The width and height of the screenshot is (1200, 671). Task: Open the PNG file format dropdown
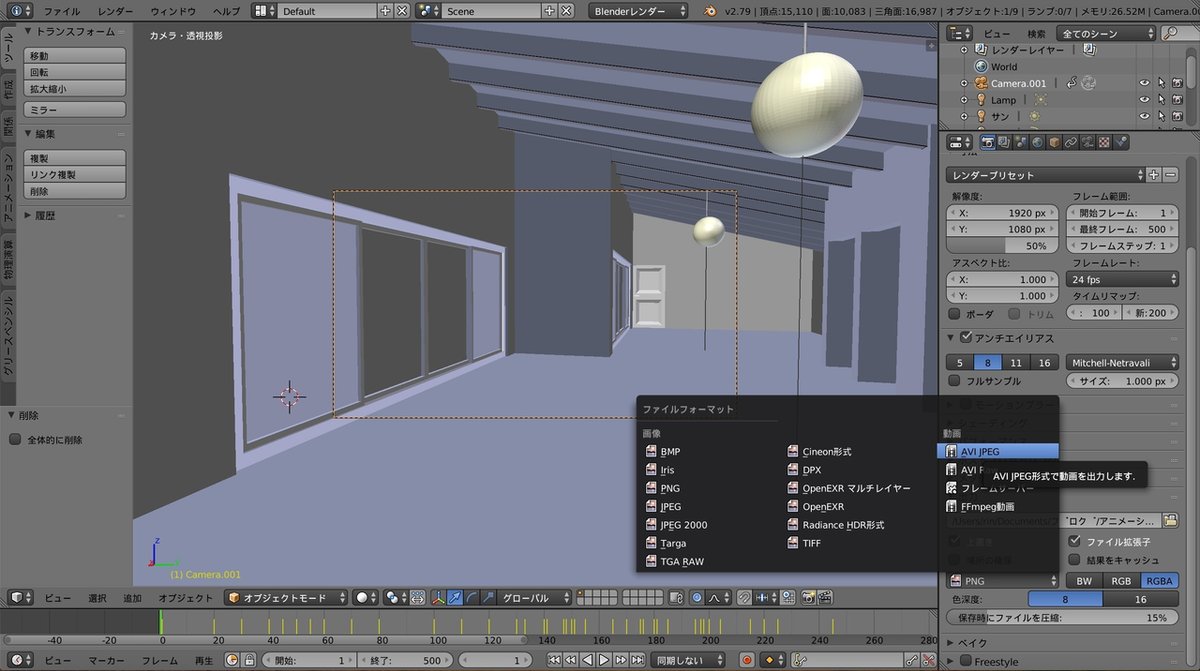1003,580
